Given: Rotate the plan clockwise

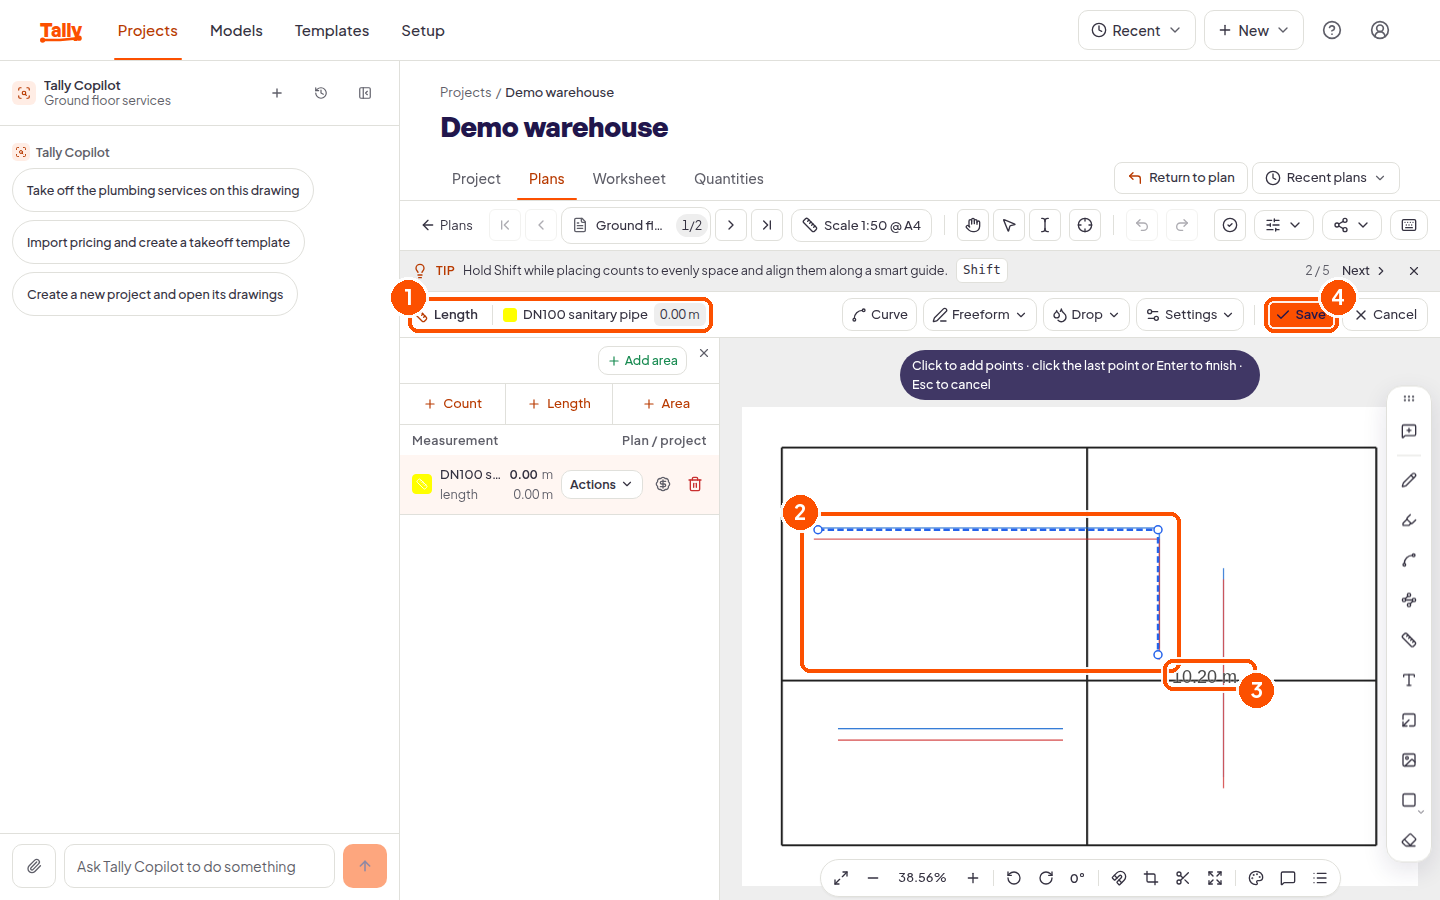Looking at the screenshot, I should pyautogui.click(x=1046, y=878).
